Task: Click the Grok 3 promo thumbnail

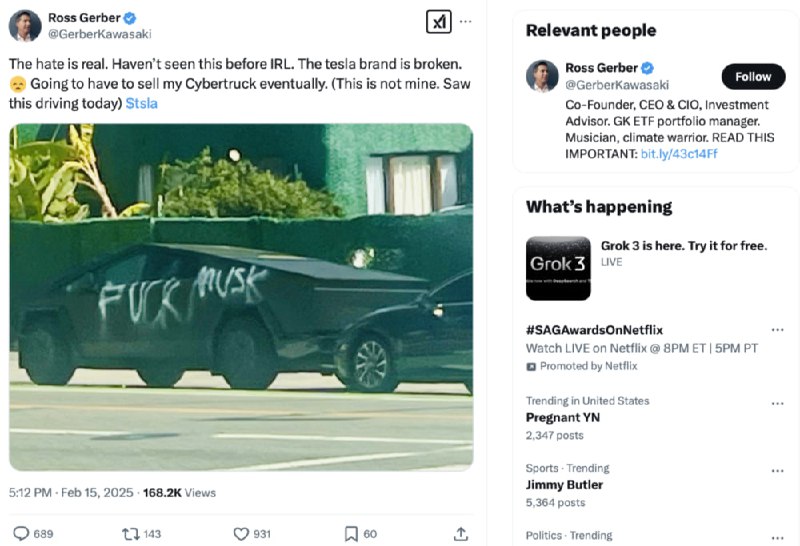Action: pyautogui.click(x=557, y=268)
